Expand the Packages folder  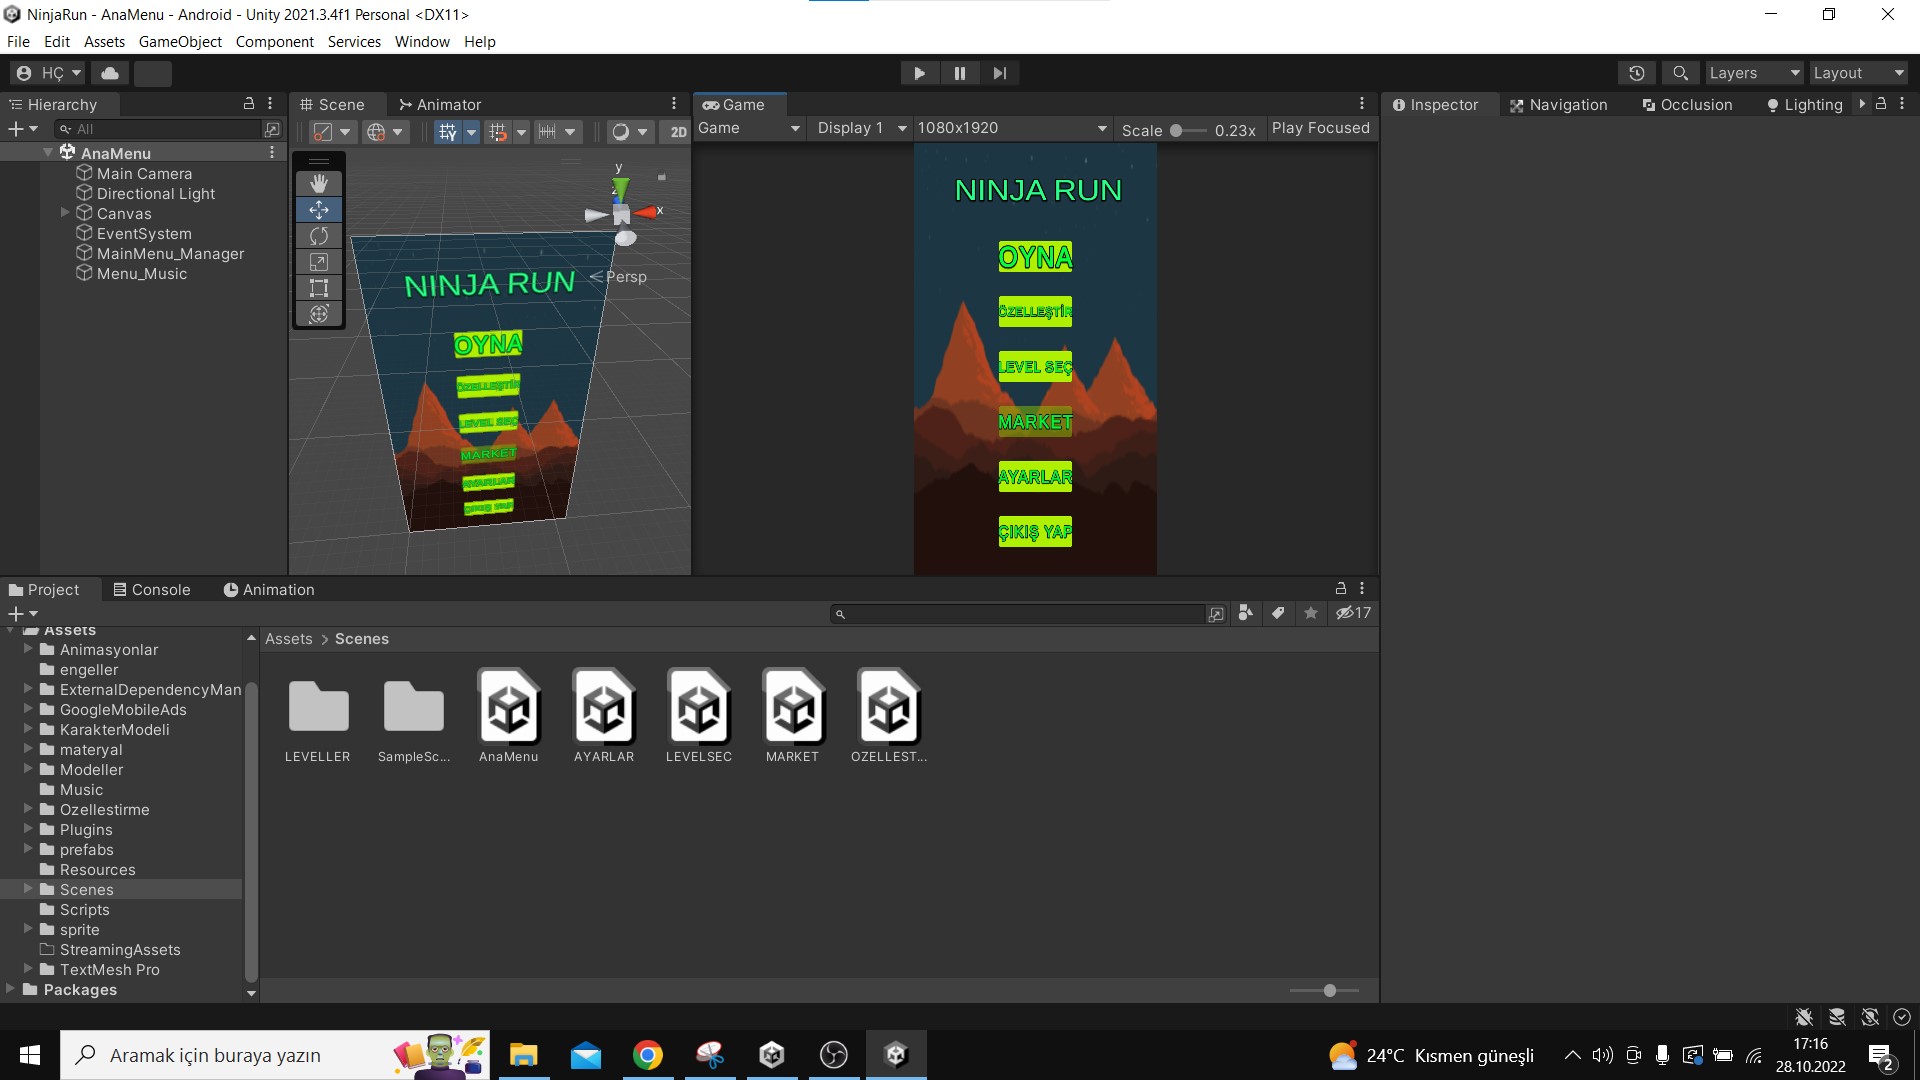pyautogui.click(x=10, y=989)
